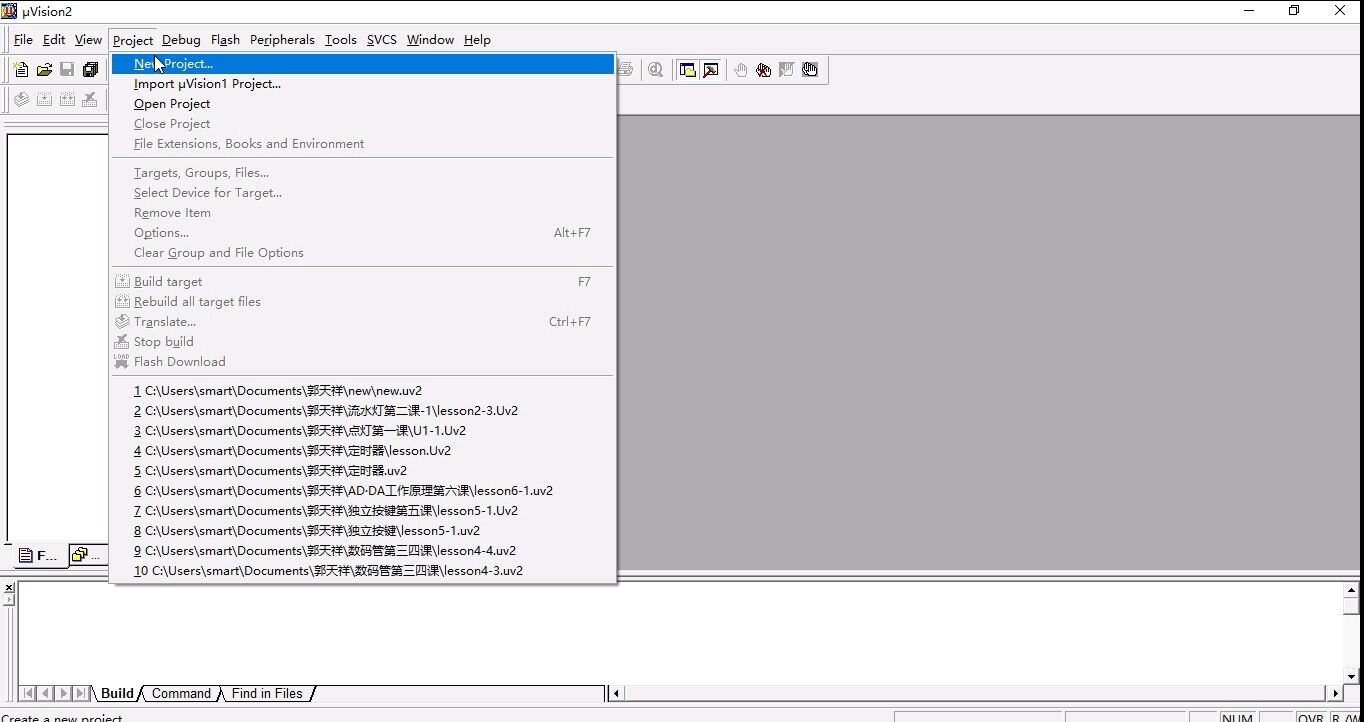1364x722 pixels.
Task: Choose Import µVision1 Project entry
Action: tap(362, 84)
